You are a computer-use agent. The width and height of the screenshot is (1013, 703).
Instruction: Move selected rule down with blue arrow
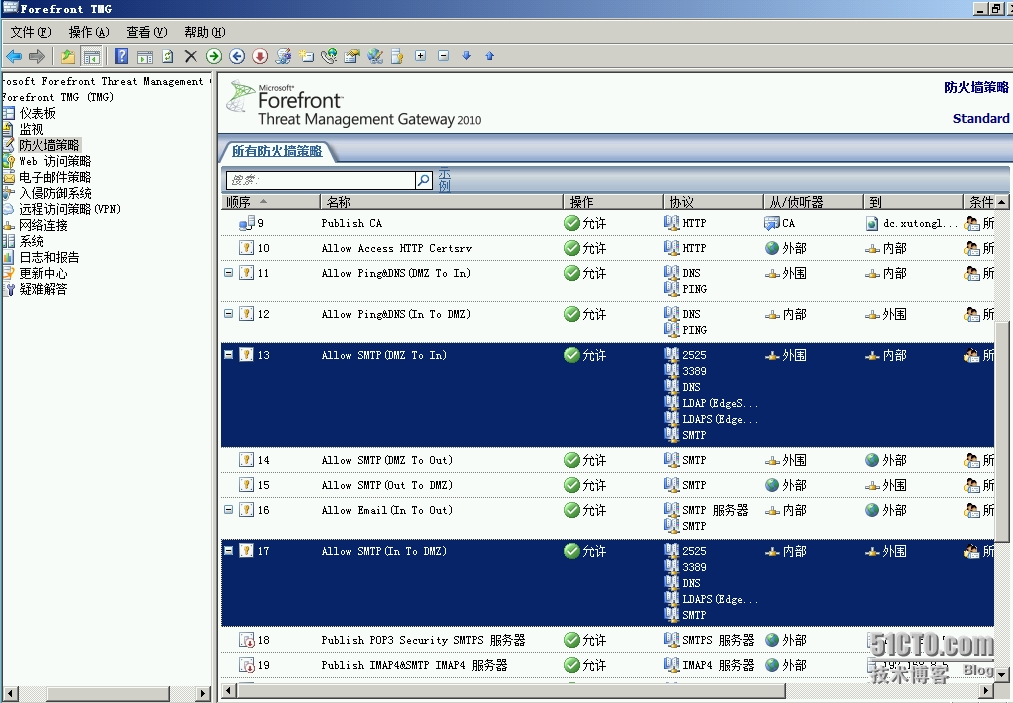tap(466, 56)
